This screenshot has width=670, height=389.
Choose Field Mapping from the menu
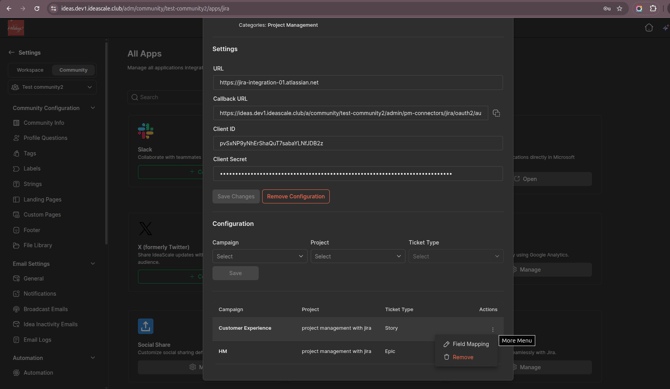466,344
